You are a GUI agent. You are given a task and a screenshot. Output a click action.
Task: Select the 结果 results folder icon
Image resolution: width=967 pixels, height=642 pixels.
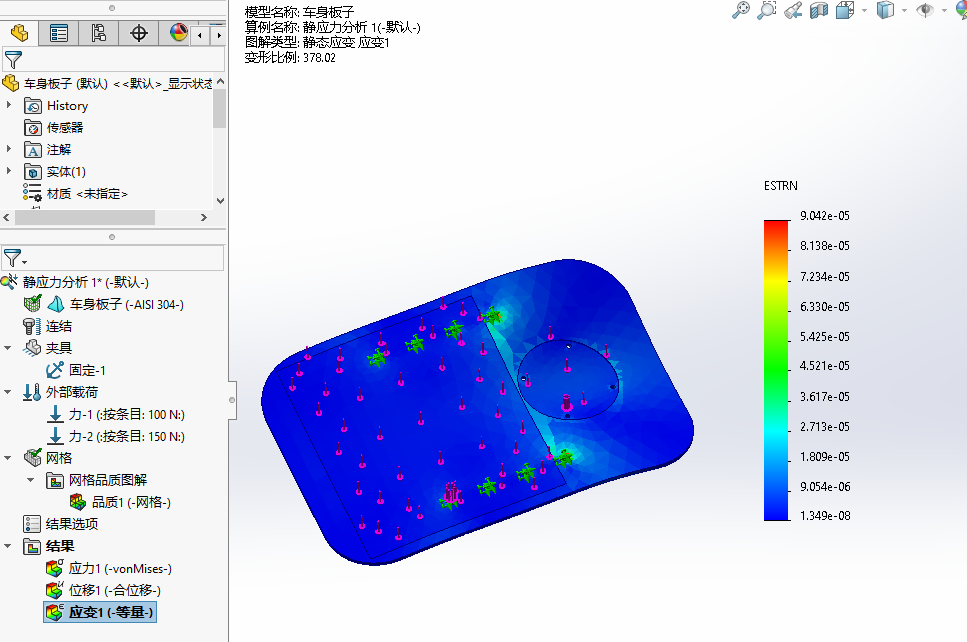[x=32, y=546]
